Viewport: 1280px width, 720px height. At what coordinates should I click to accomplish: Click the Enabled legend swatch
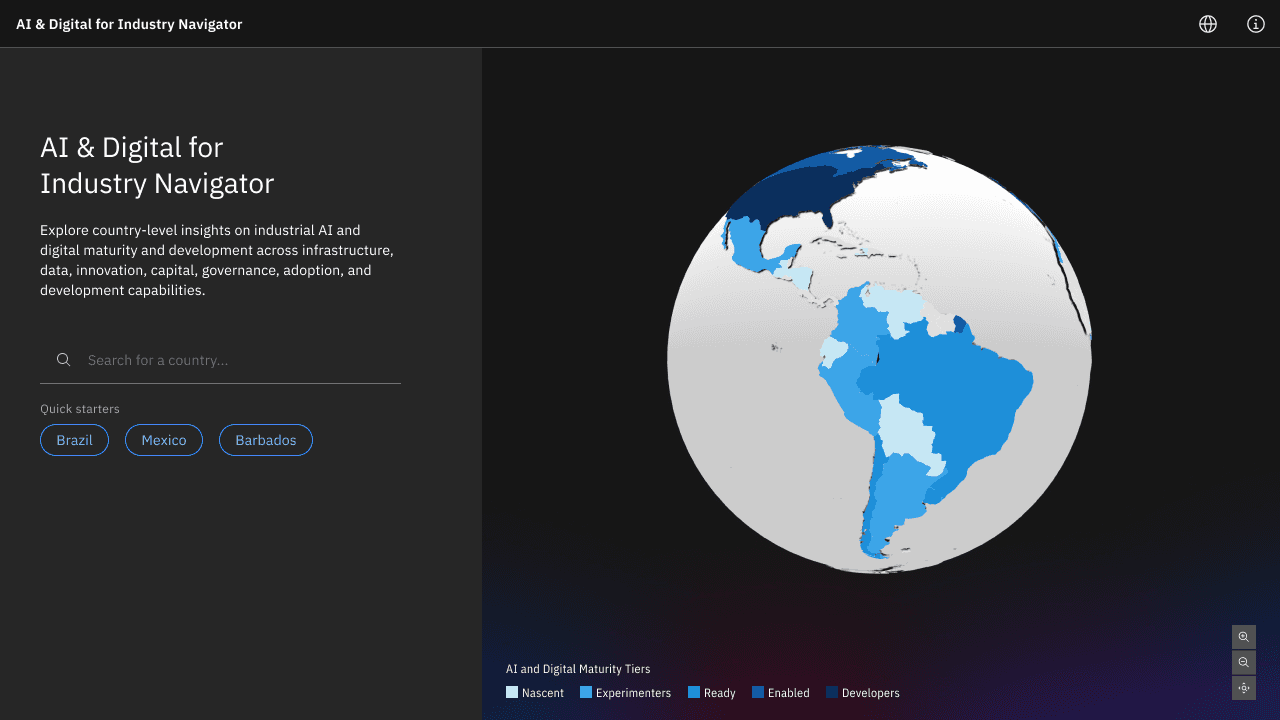(758, 692)
